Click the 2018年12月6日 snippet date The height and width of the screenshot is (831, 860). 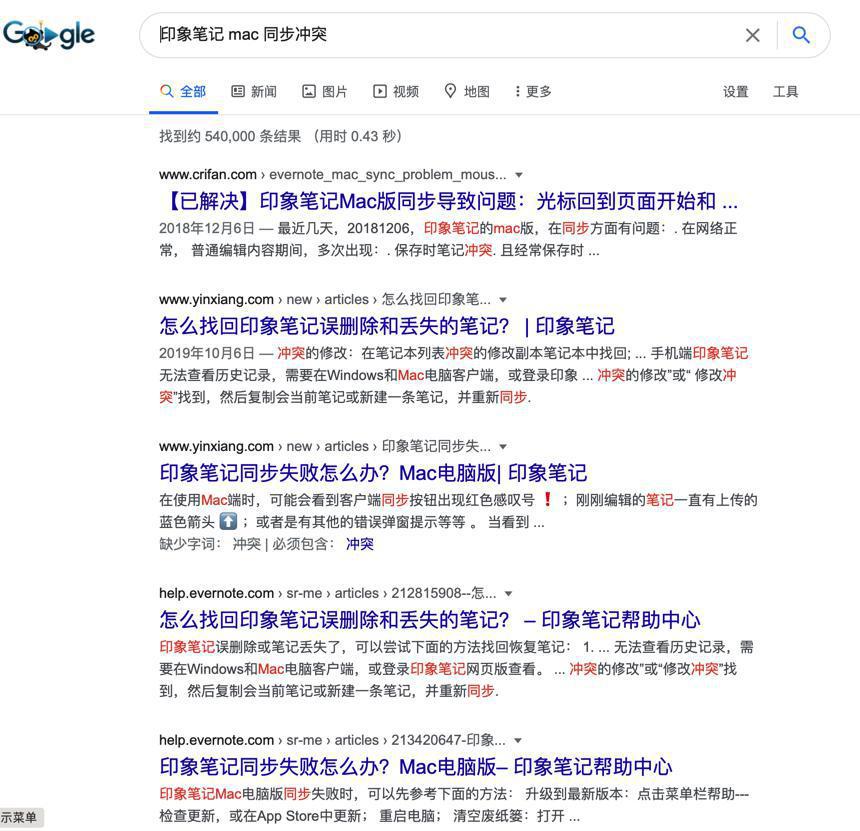coord(207,228)
